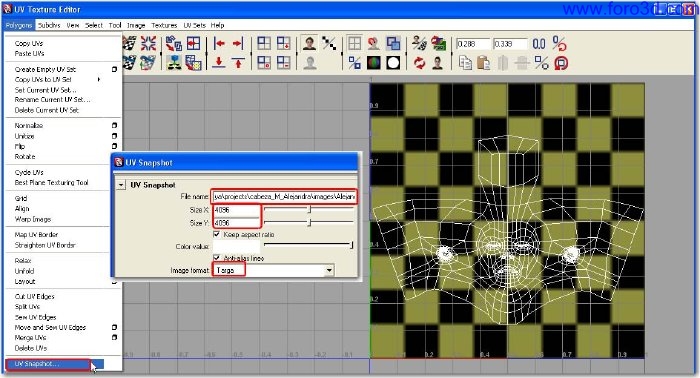700x378 pixels.
Task: Click the dark-haired portrait icon beside refresh
Action: pyautogui.click(x=438, y=63)
